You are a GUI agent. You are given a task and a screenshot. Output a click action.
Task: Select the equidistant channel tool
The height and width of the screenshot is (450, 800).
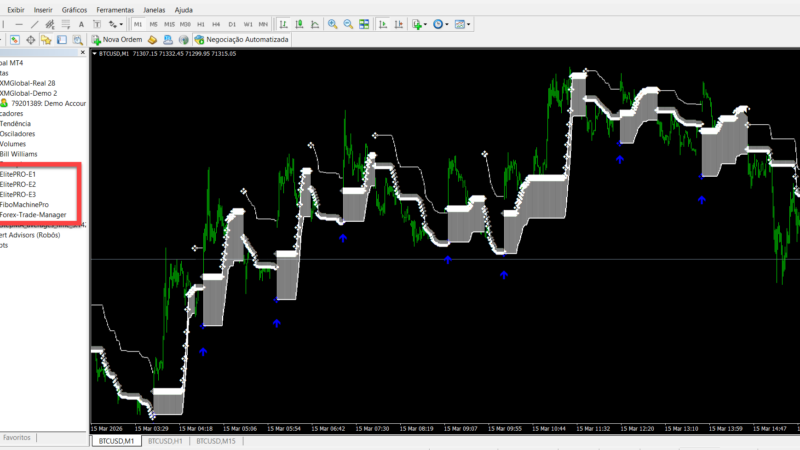[49, 24]
